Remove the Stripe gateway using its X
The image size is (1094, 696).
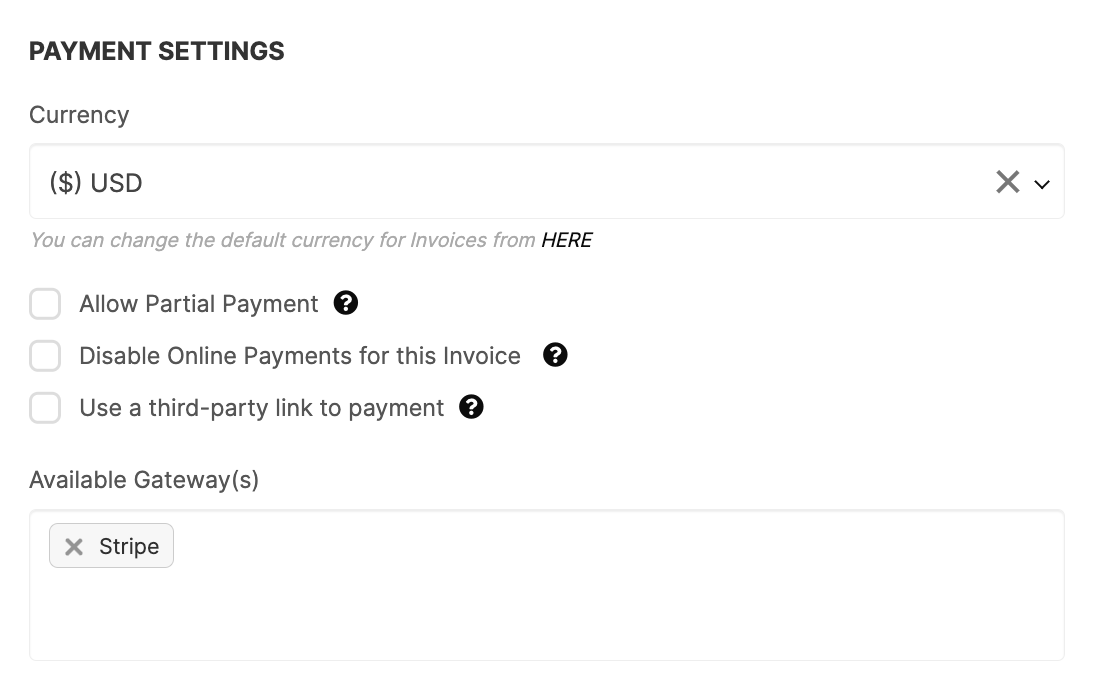[x=74, y=547]
